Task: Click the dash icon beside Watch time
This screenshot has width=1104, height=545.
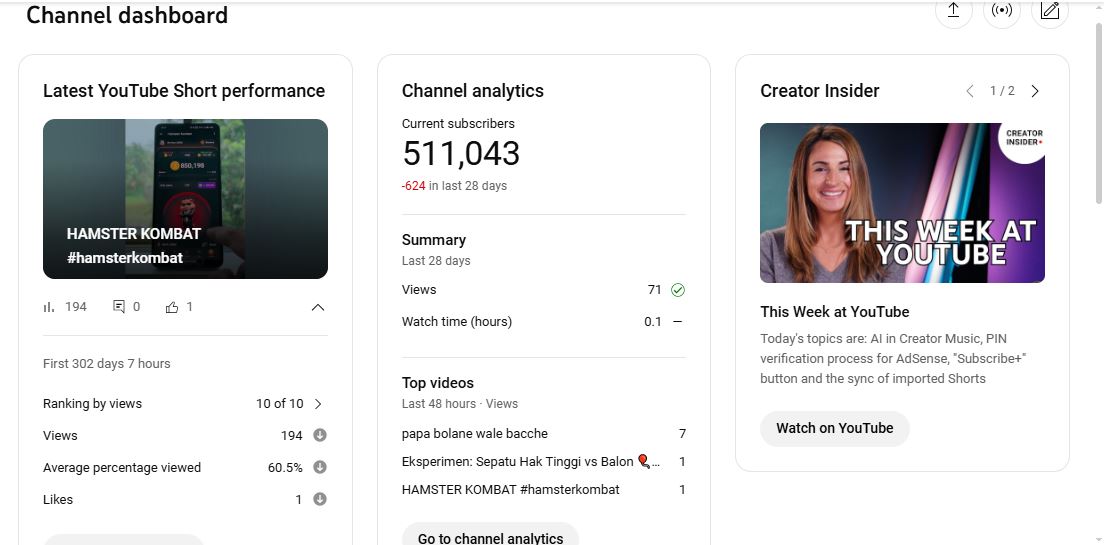Action: (x=677, y=322)
